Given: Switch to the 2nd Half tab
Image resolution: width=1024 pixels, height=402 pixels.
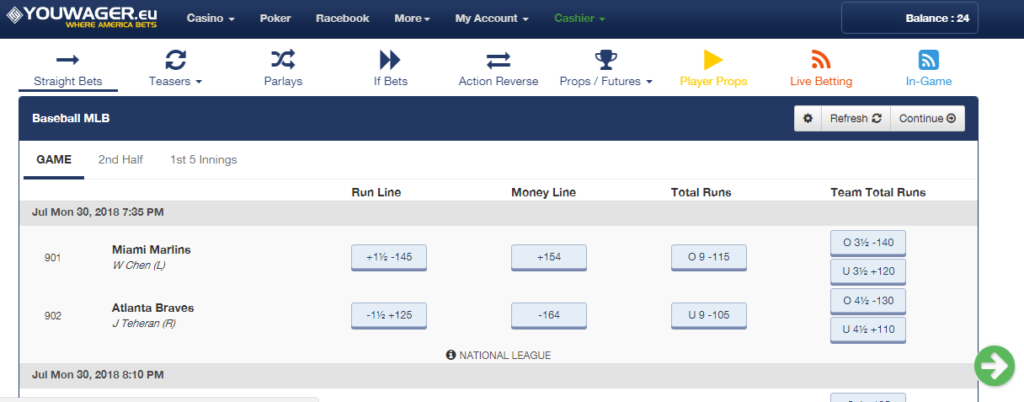Looking at the screenshot, I should coord(121,159).
